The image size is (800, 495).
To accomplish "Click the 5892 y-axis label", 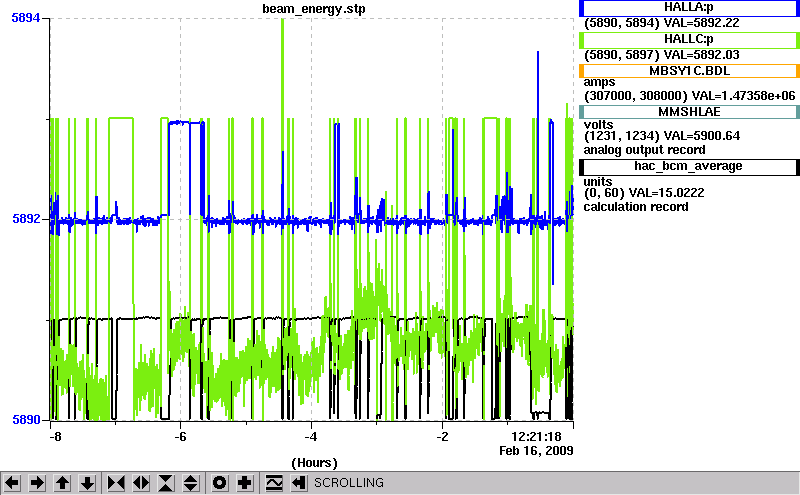I will point(26,219).
